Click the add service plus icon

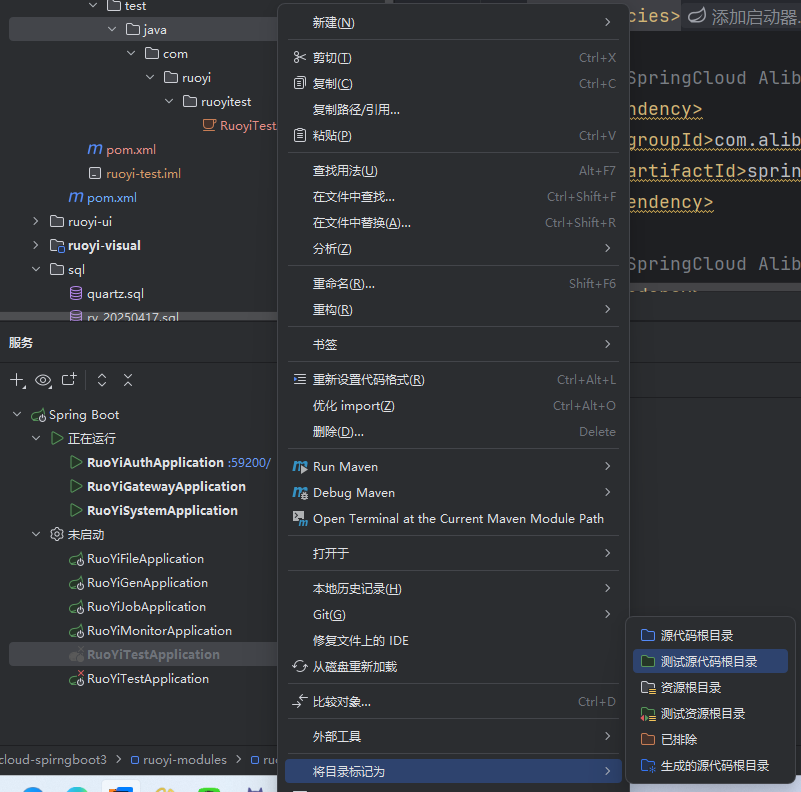(17, 380)
